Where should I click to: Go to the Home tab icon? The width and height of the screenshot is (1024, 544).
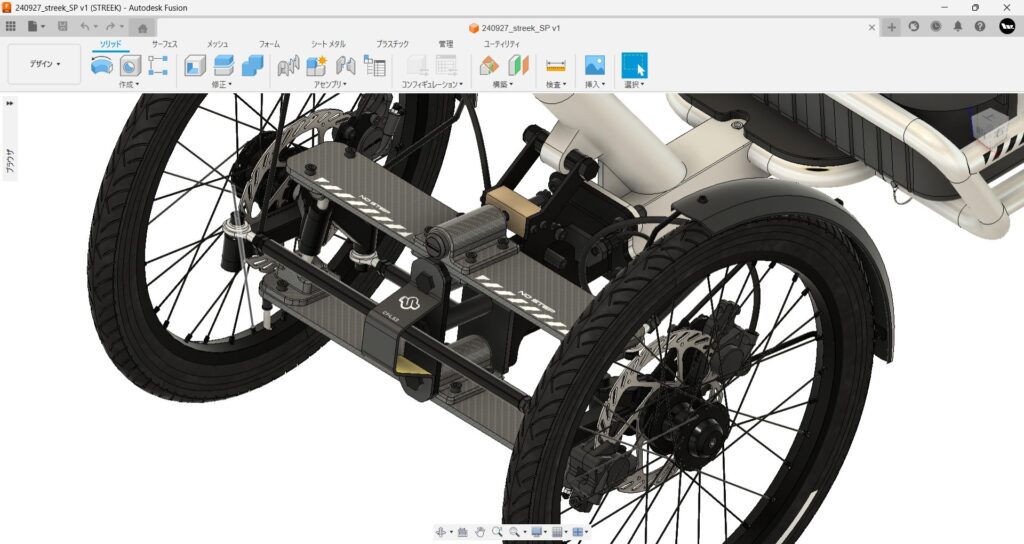point(142,27)
